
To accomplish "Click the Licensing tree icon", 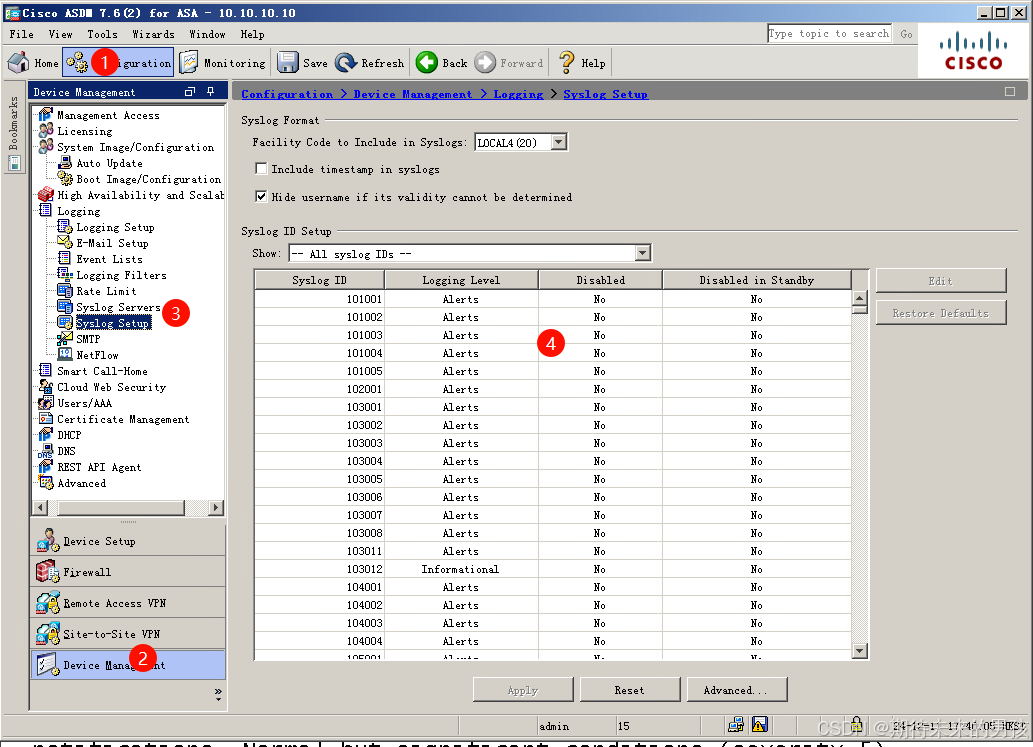I will [45, 130].
